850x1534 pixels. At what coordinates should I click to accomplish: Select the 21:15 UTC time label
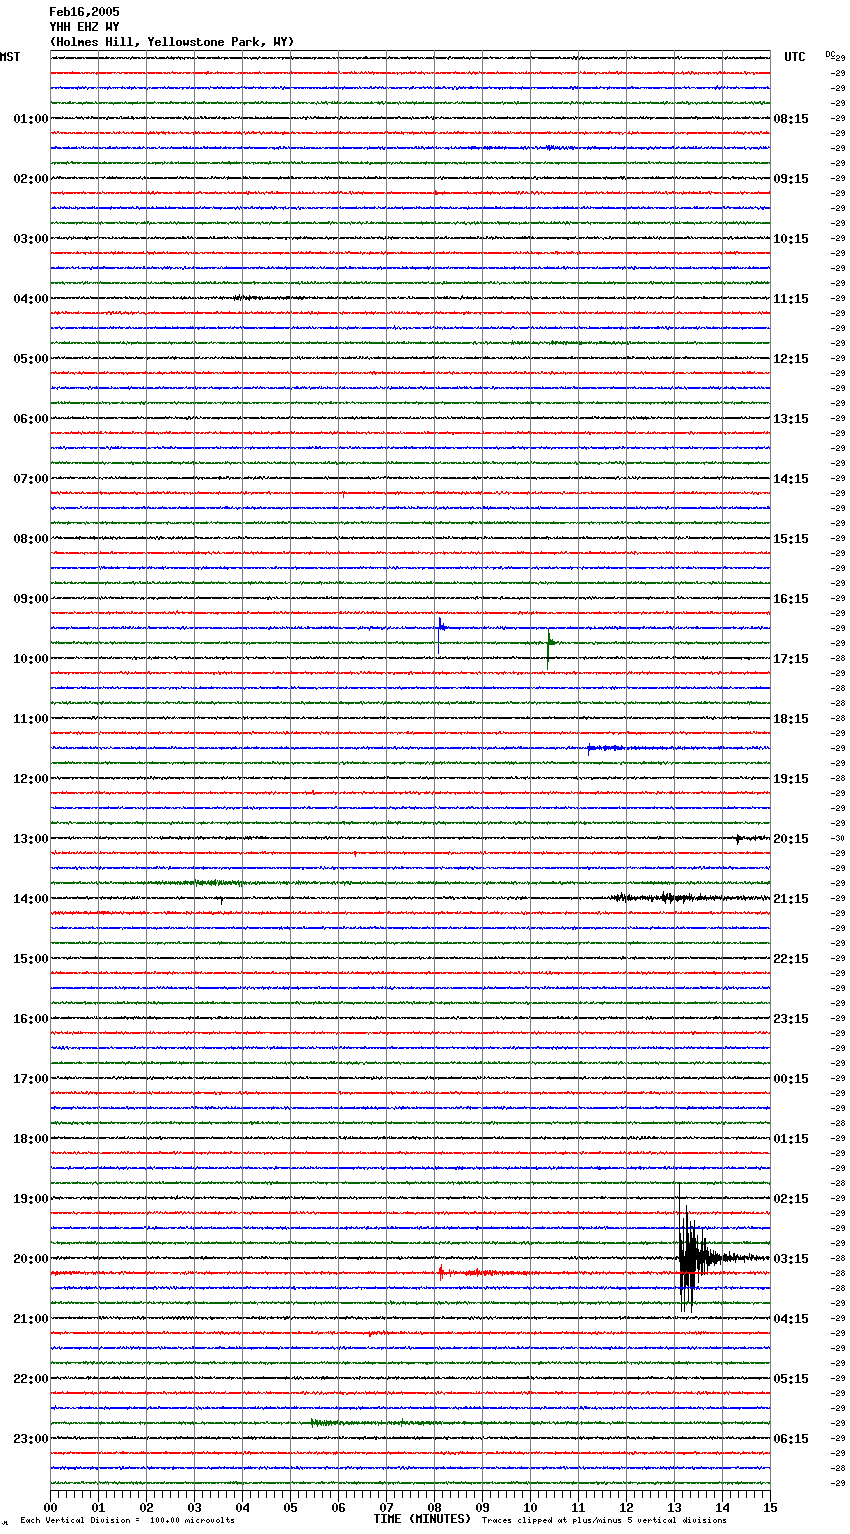tap(791, 899)
